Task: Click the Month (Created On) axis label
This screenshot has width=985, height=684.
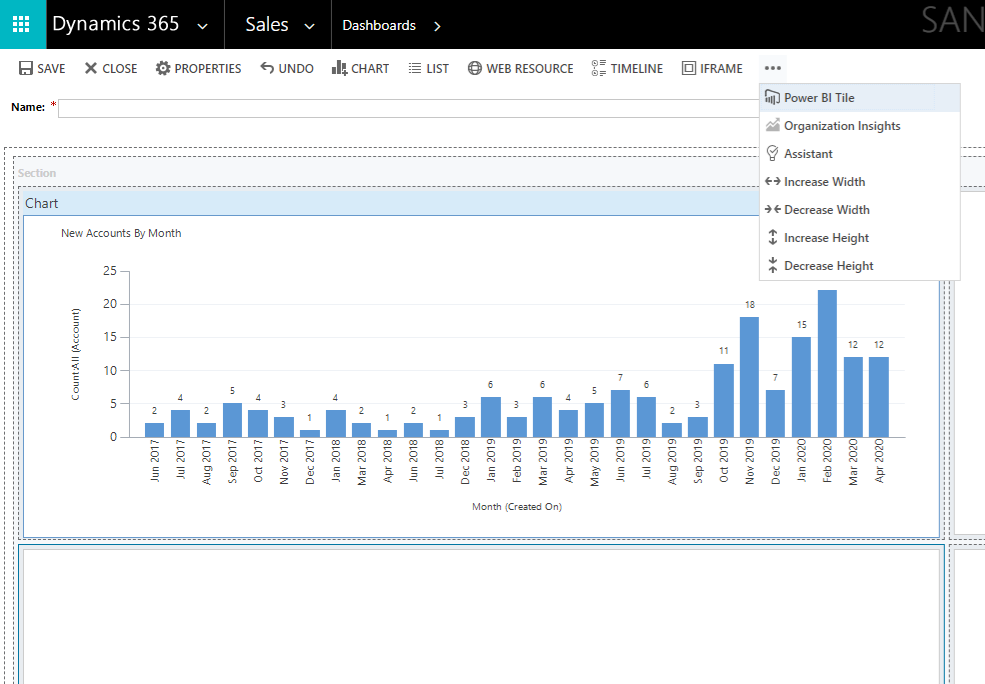Action: (517, 506)
